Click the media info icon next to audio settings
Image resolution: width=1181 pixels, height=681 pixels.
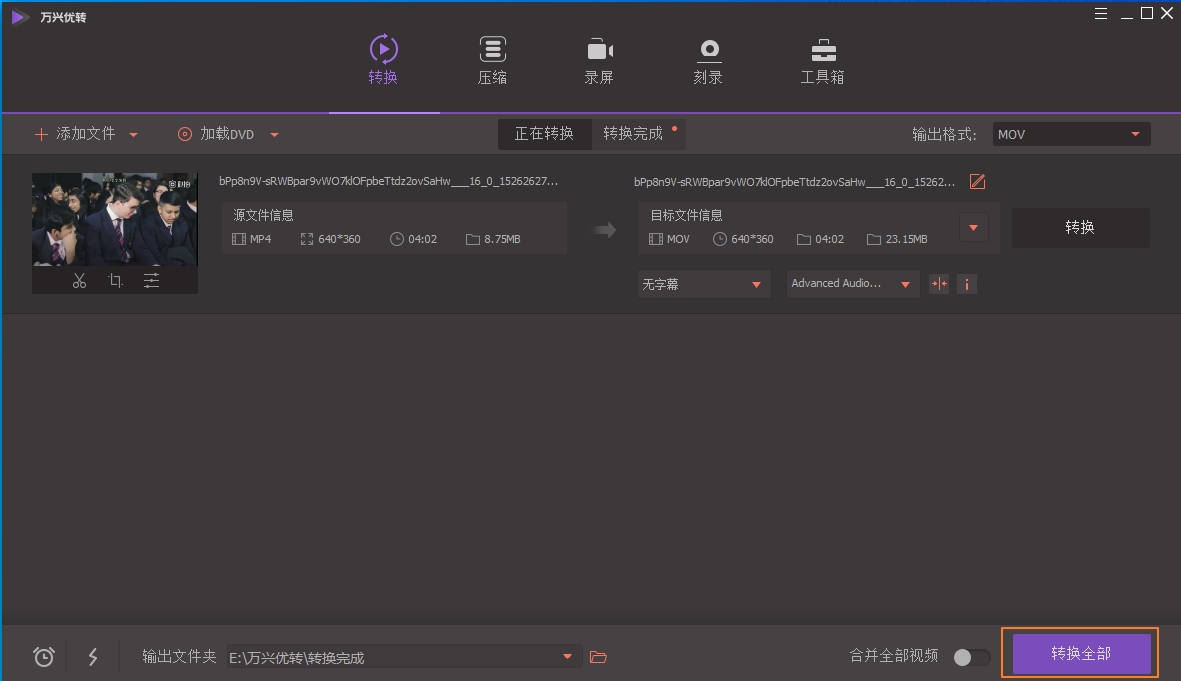click(x=966, y=284)
